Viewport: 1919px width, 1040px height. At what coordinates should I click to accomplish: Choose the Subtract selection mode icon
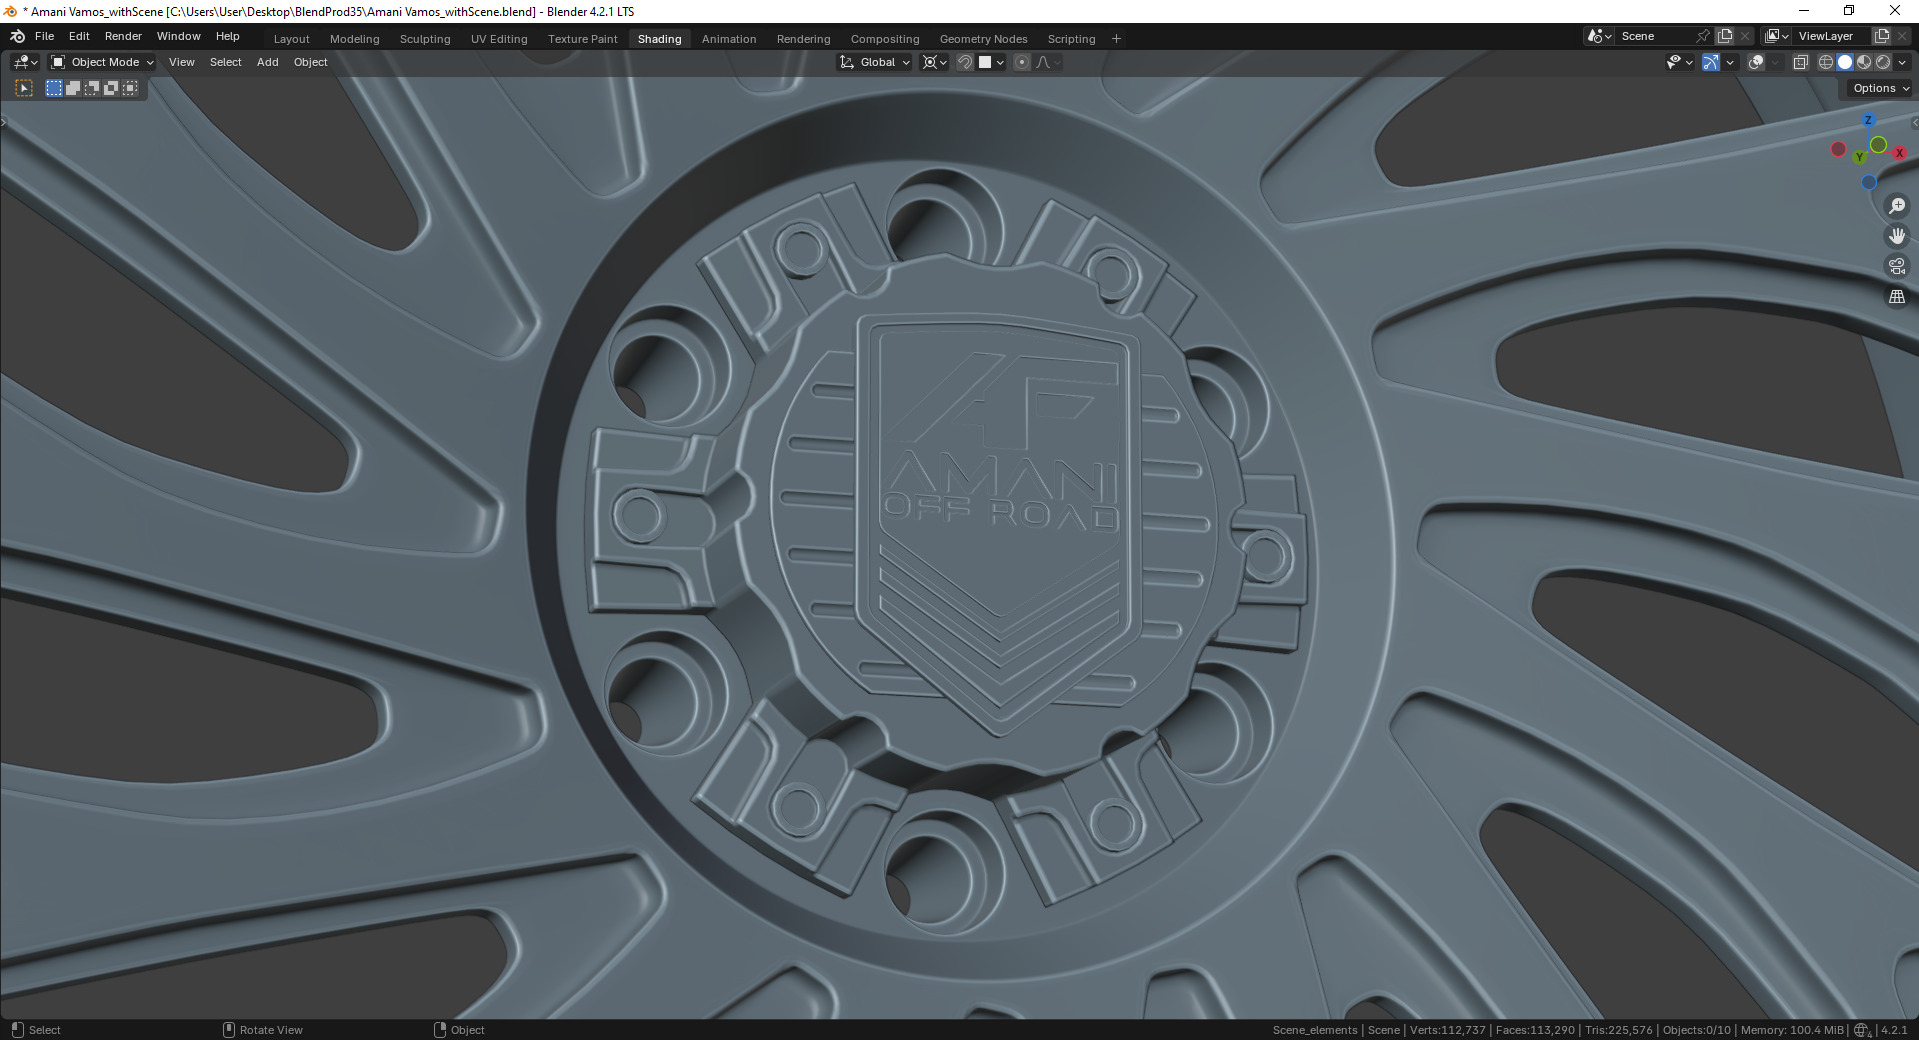(x=92, y=88)
